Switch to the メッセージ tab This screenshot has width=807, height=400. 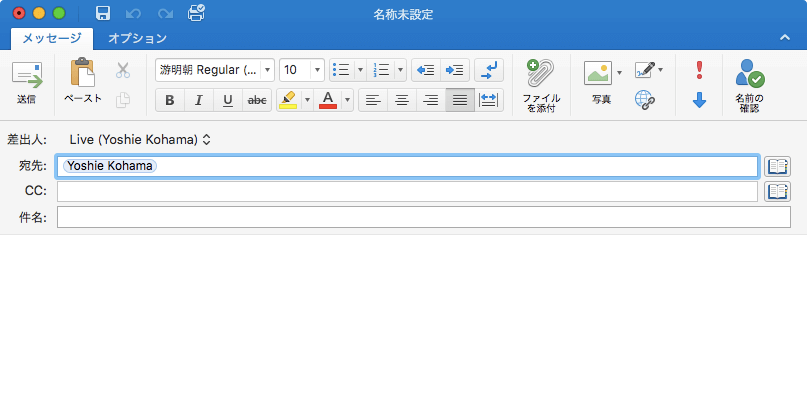pyautogui.click(x=52, y=38)
